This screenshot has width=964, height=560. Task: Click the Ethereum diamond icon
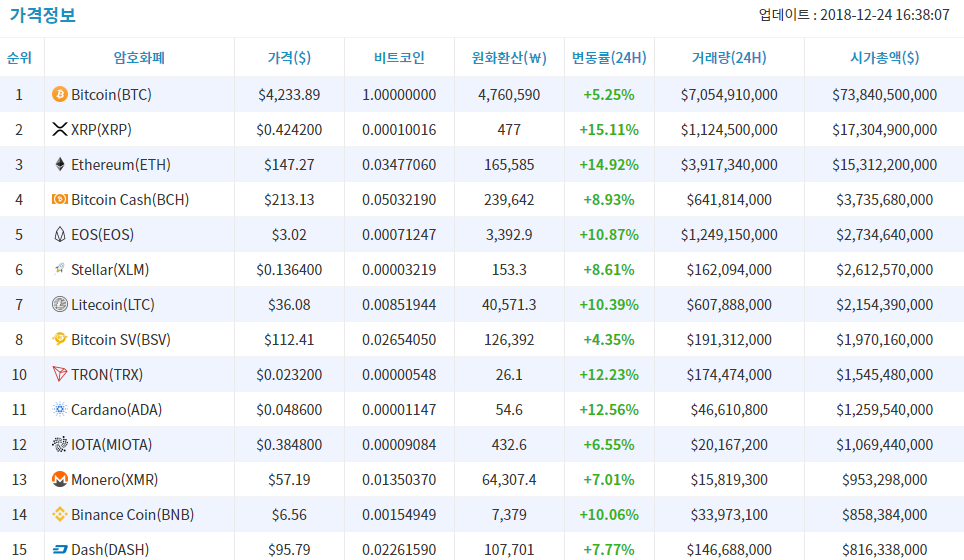60,164
